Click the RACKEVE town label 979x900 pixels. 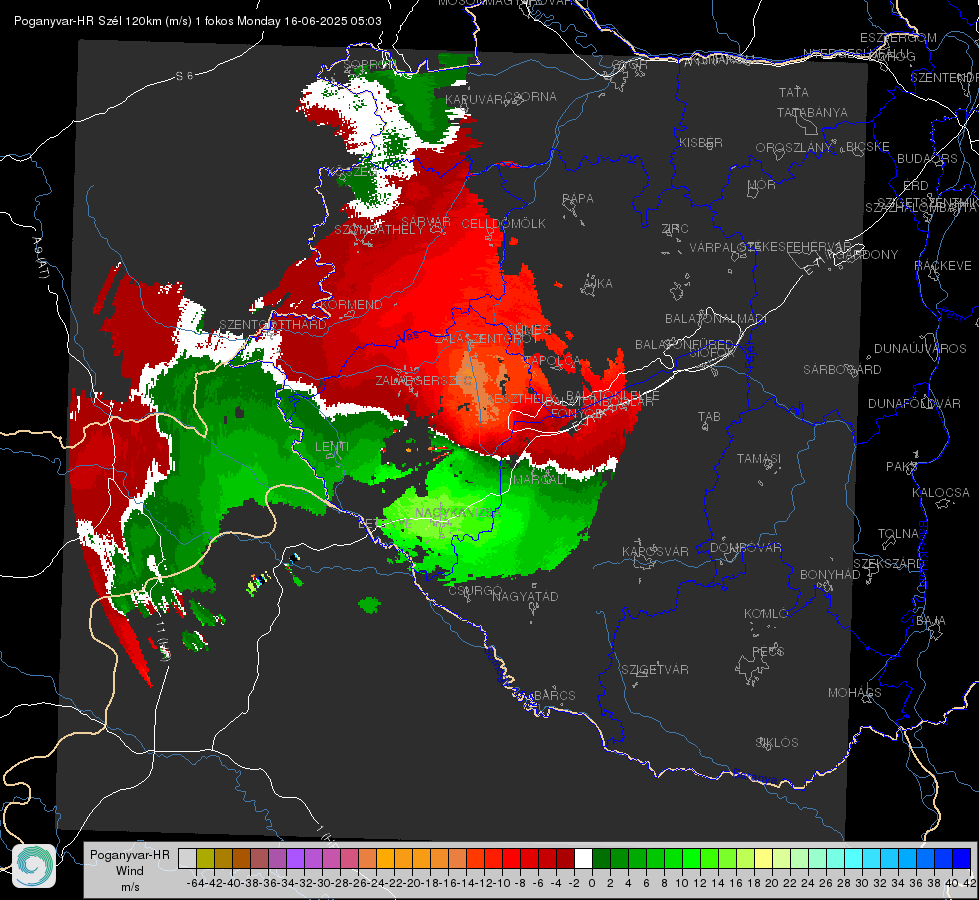coord(943,266)
